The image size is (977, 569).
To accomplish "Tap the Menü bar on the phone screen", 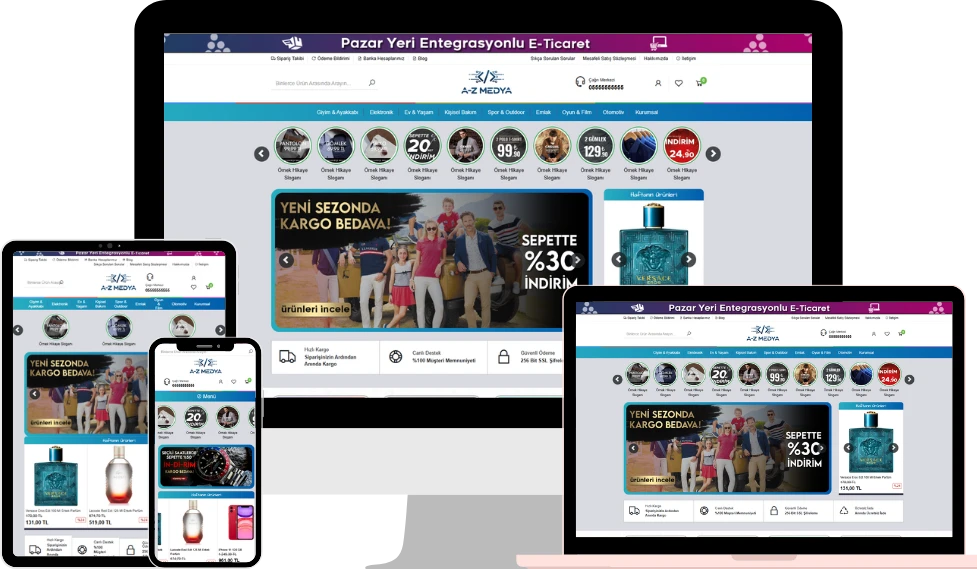I will click(x=204, y=396).
